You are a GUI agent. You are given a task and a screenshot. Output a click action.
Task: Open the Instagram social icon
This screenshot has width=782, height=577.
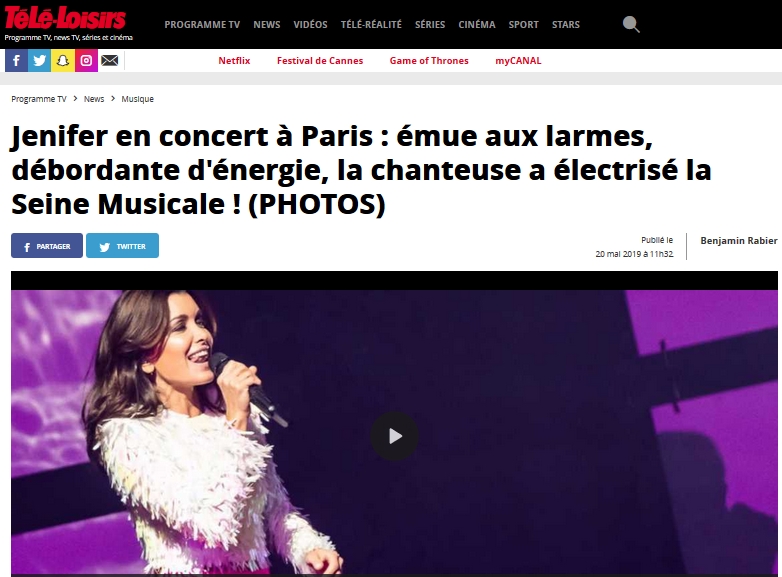[86, 61]
